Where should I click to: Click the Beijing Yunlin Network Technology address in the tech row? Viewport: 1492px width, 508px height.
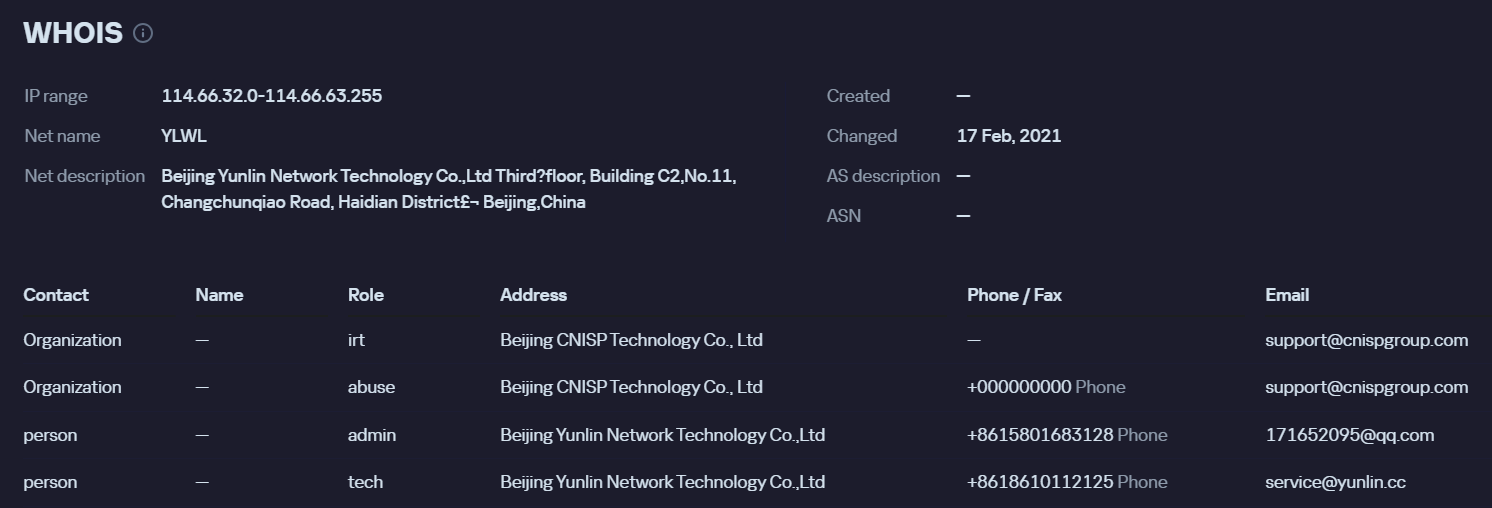(x=662, y=482)
